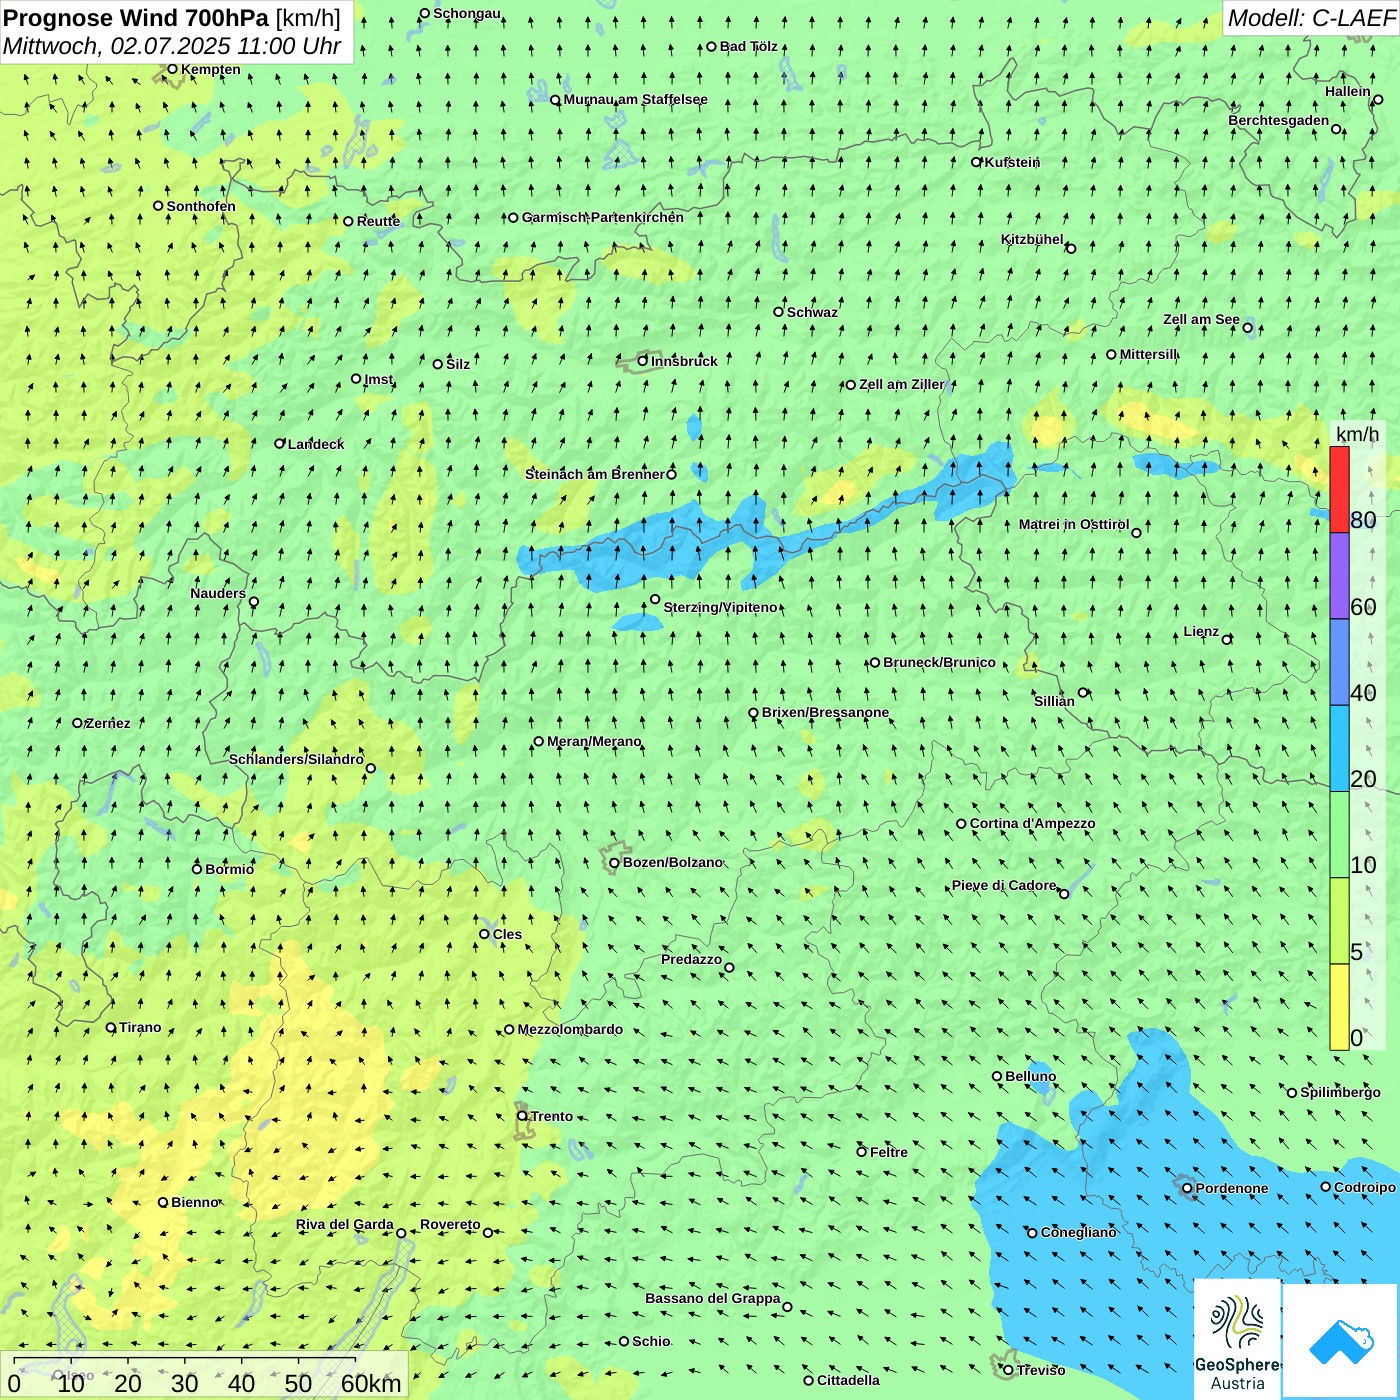The height and width of the screenshot is (1400, 1400).
Task: Click the blue cloud app logo
Action: [1341, 1341]
